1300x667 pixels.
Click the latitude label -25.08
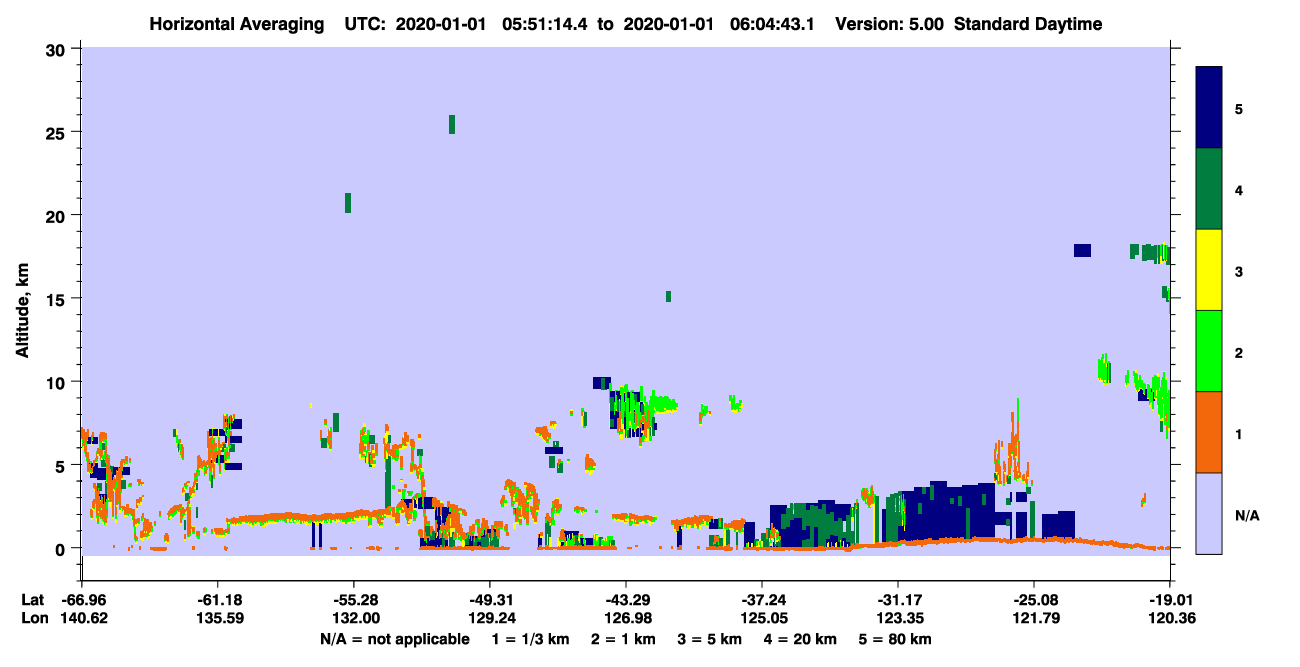[x=1034, y=600]
